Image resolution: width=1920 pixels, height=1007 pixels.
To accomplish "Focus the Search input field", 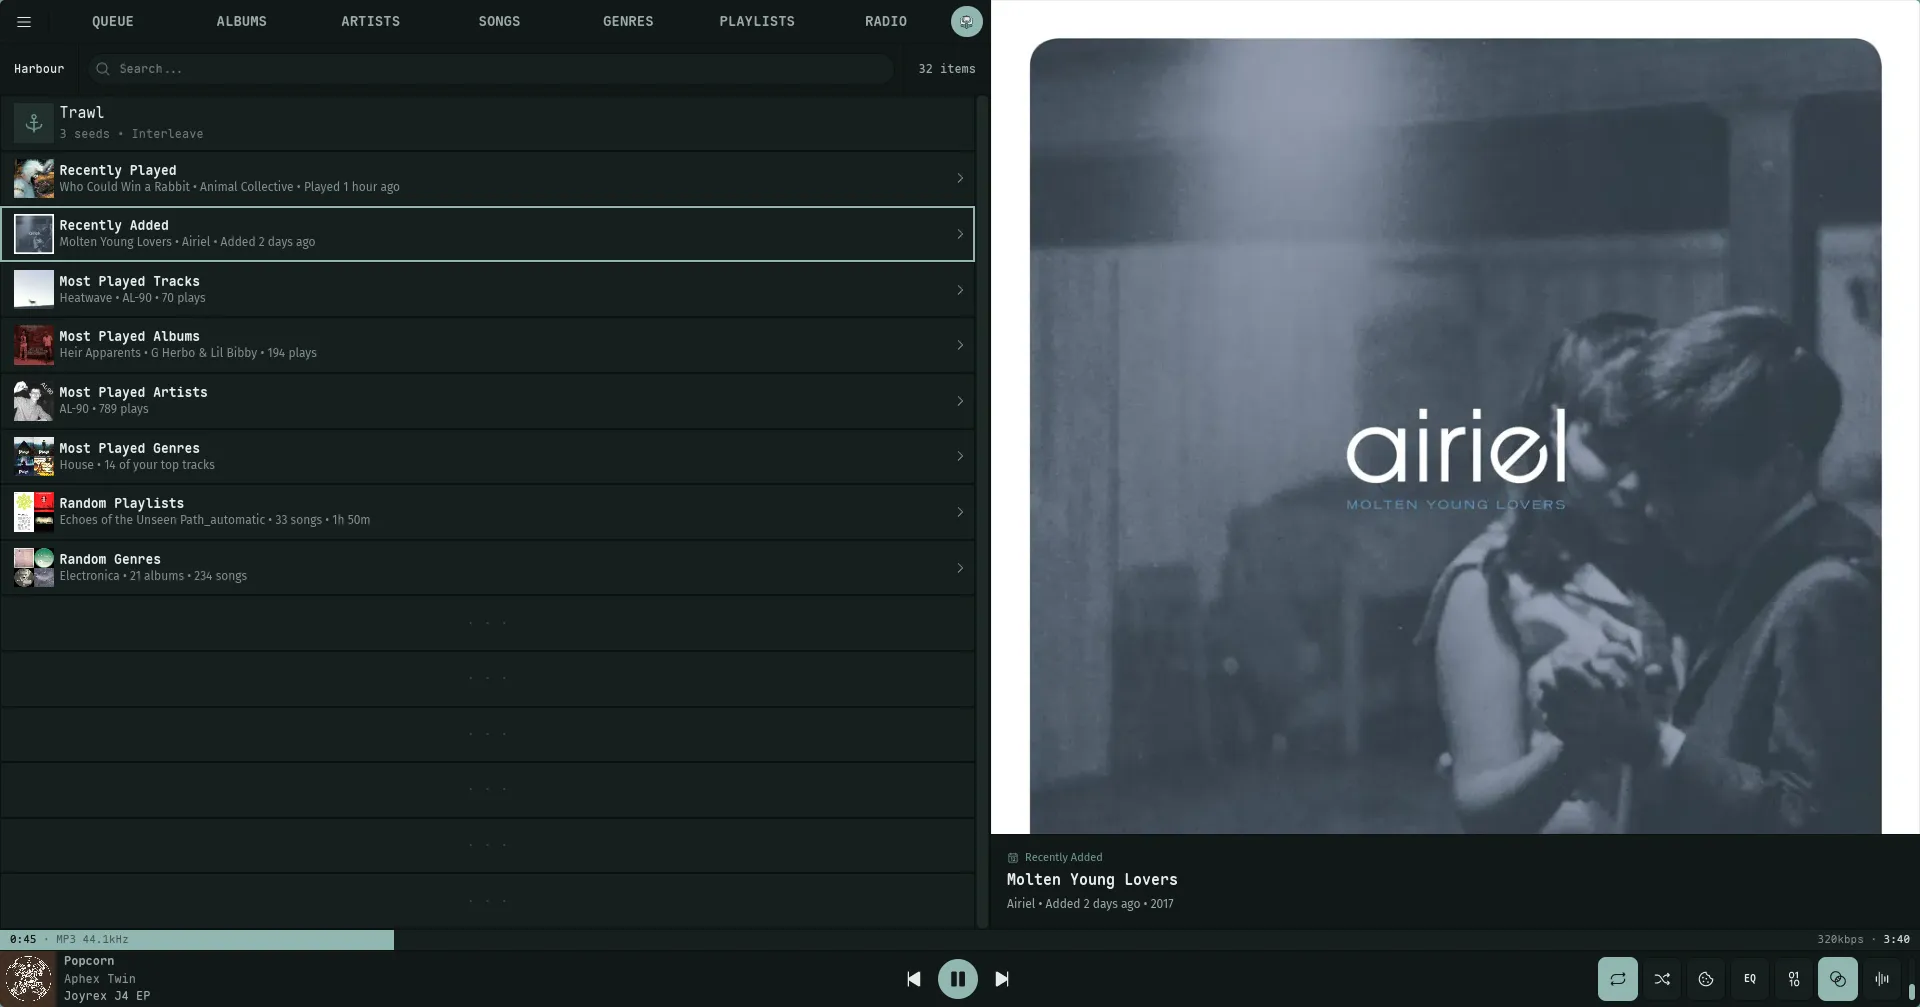I will click(x=490, y=69).
